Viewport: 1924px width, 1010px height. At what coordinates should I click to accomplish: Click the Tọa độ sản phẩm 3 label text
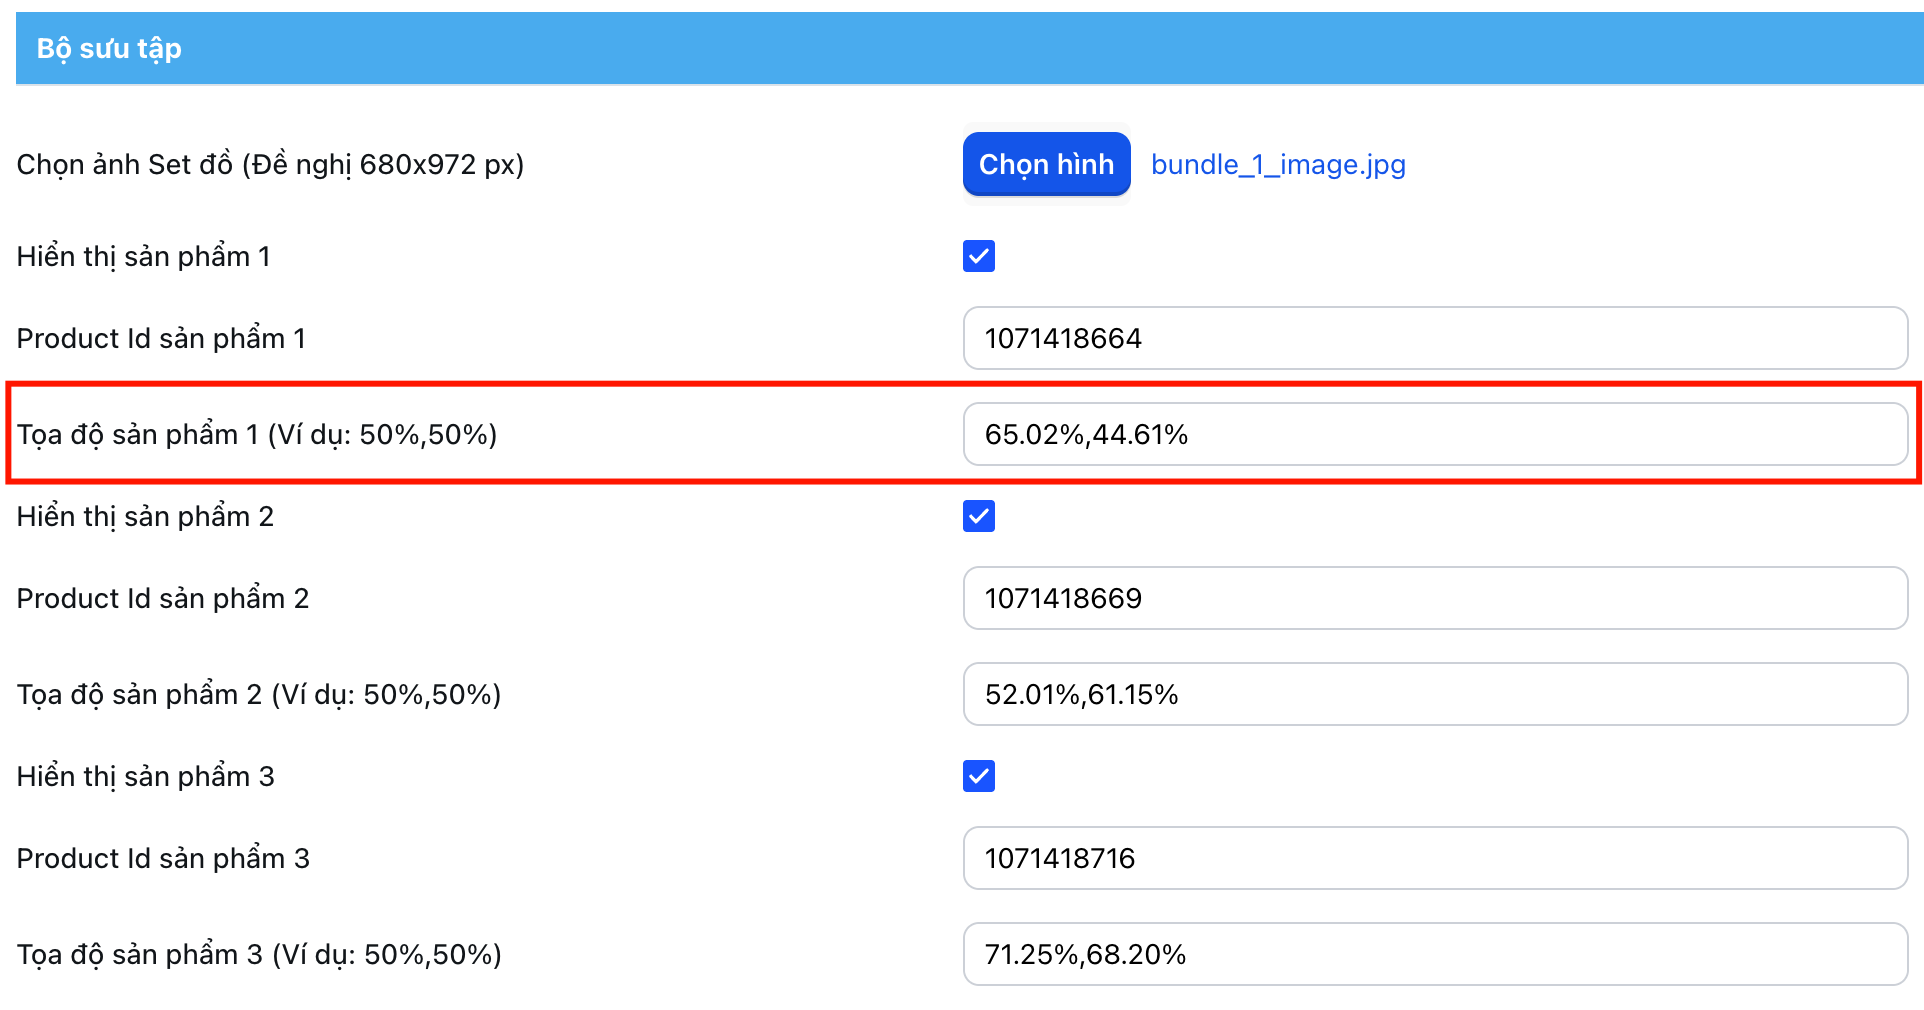click(259, 954)
